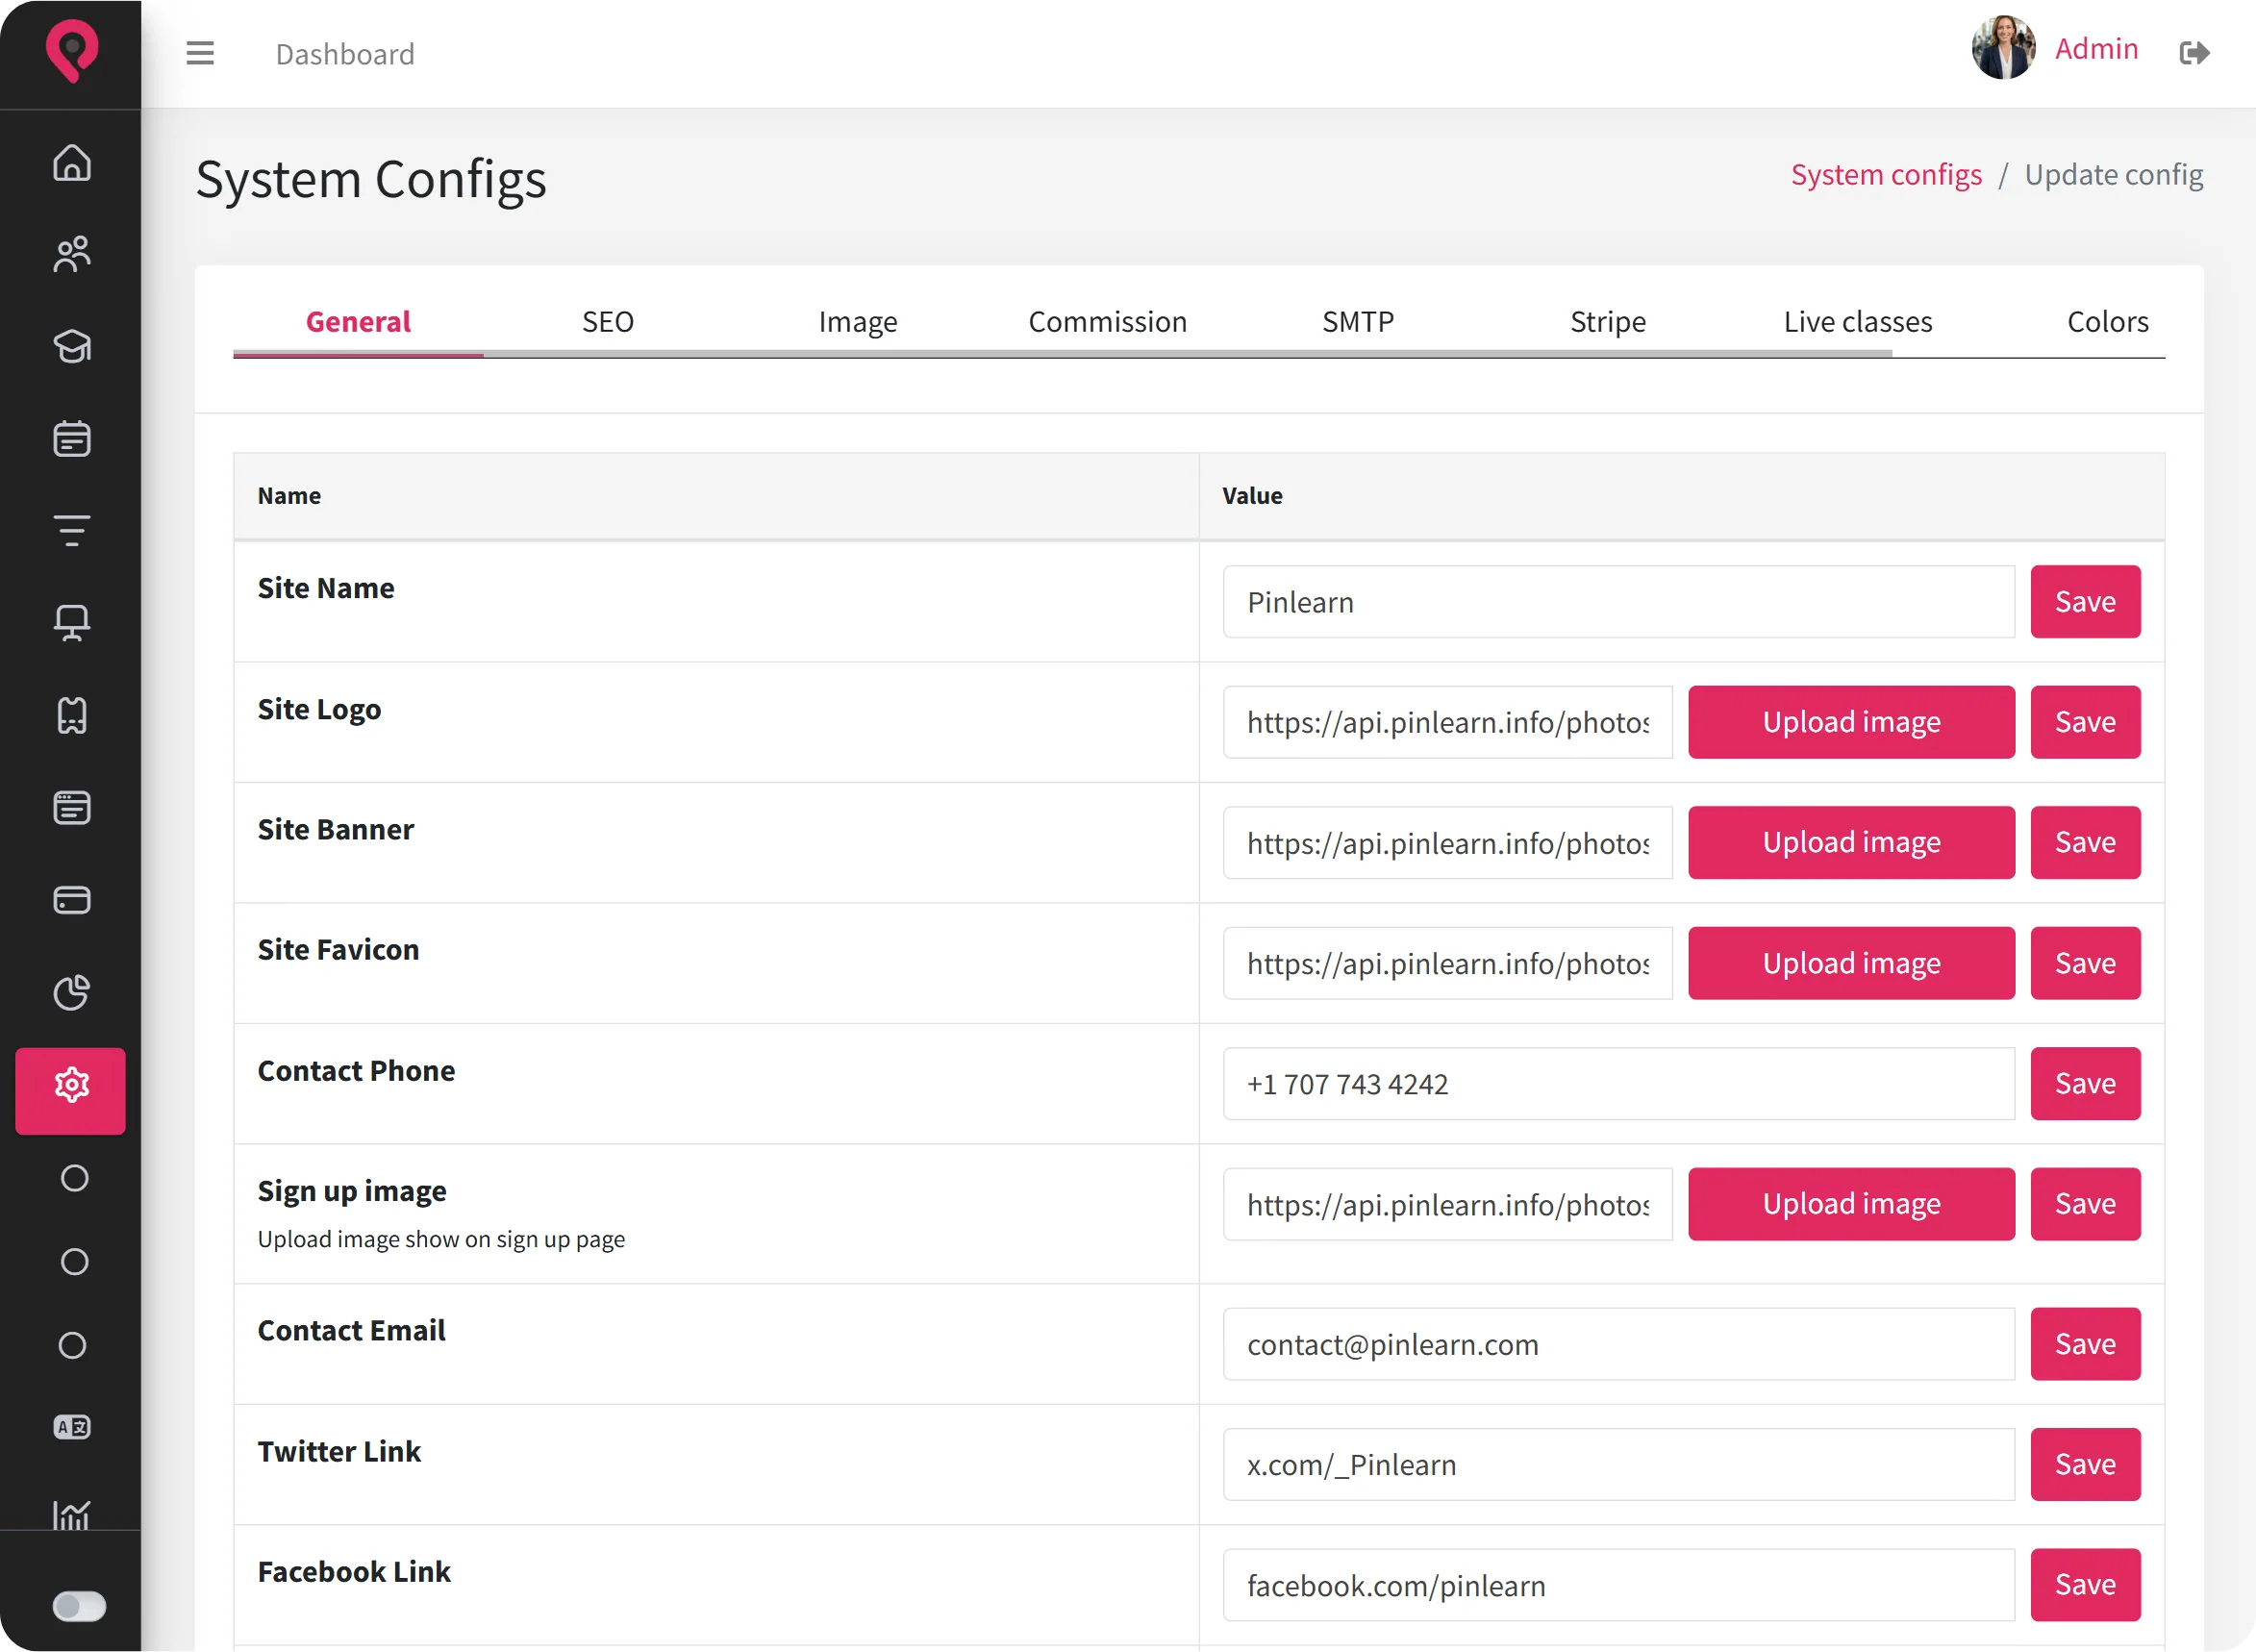2256x1652 pixels.
Task: Focus the Contact Email input field
Action: (1618, 1344)
